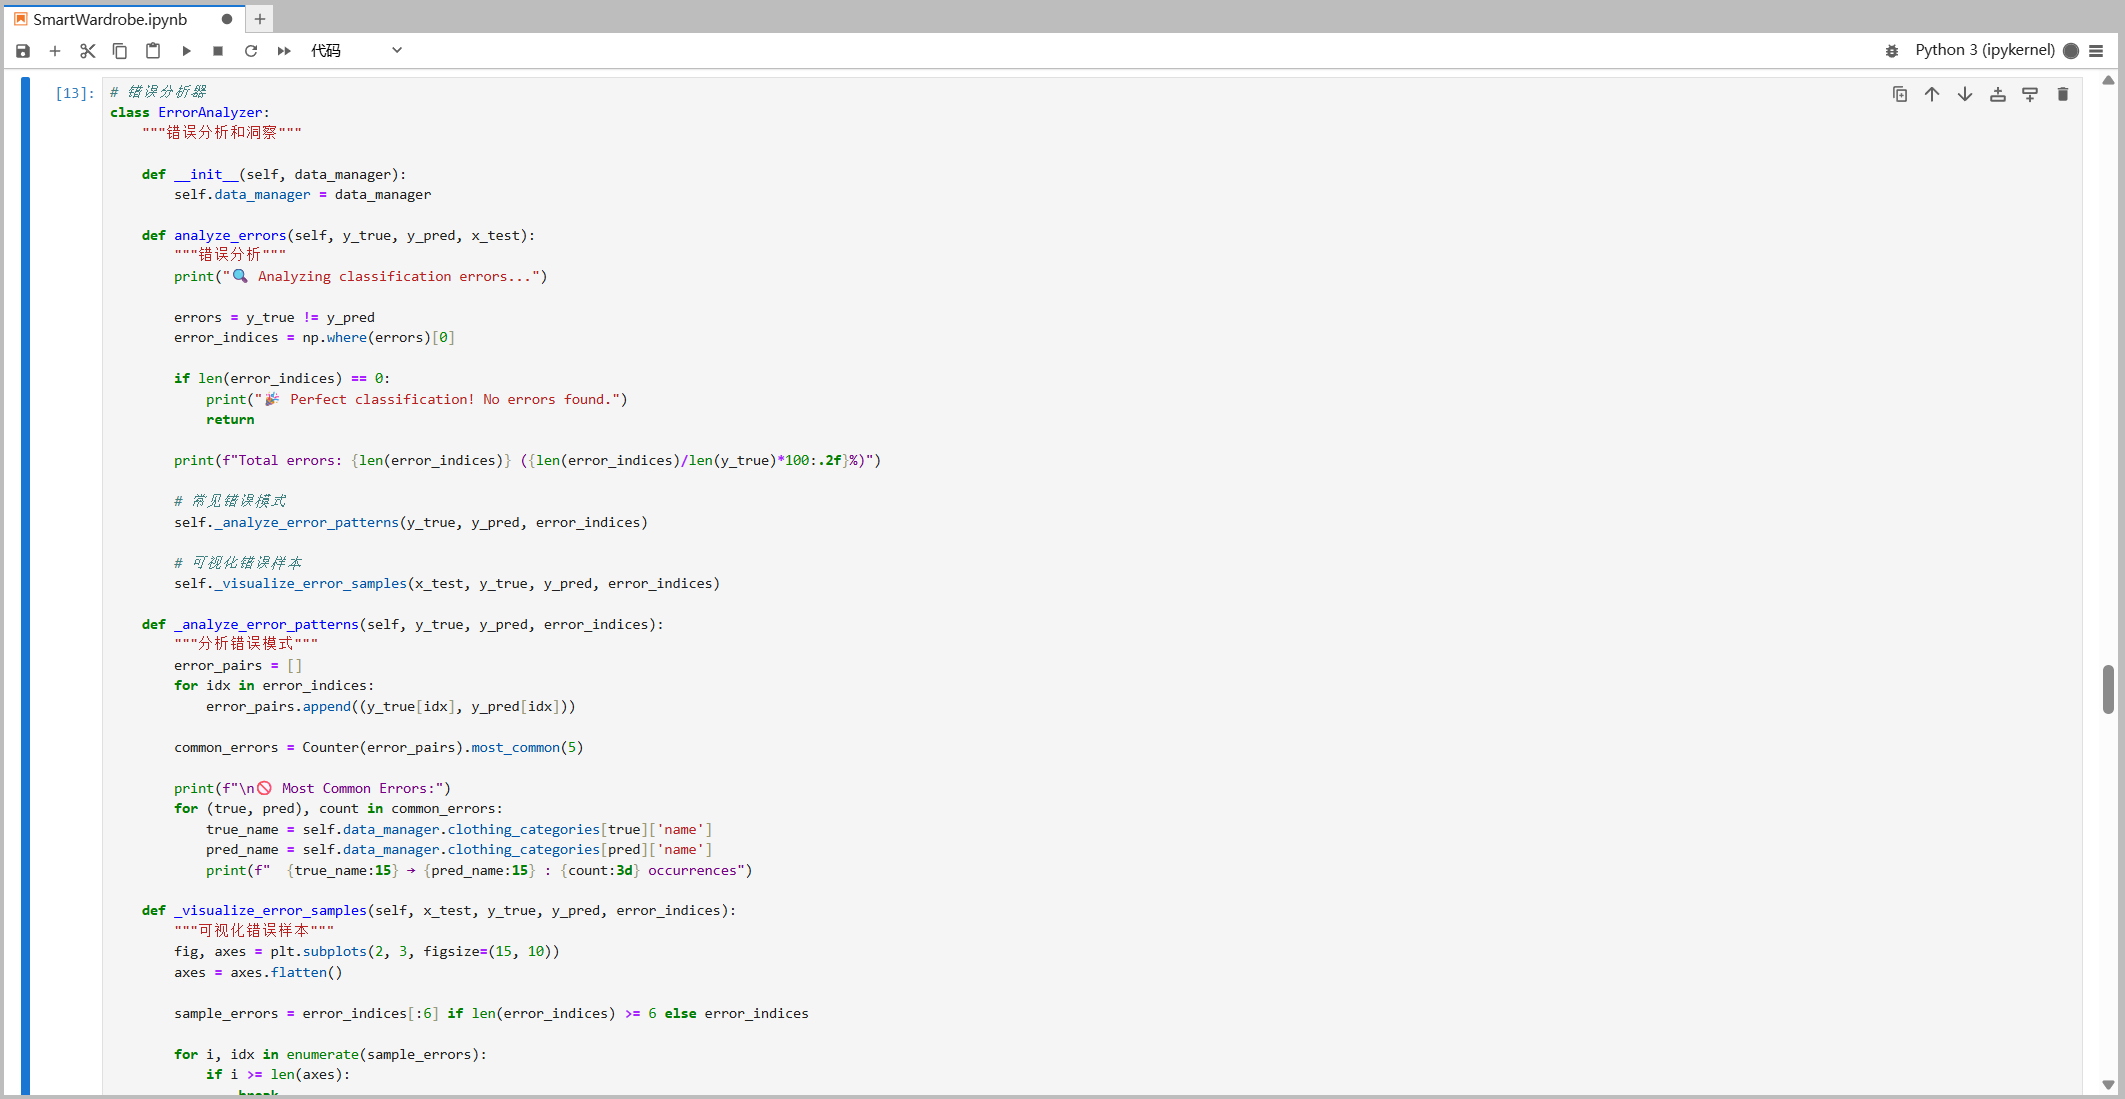Interrupt the kernel with the stop button
This screenshot has width=2125, height=1099.
(x=218, y=51)
